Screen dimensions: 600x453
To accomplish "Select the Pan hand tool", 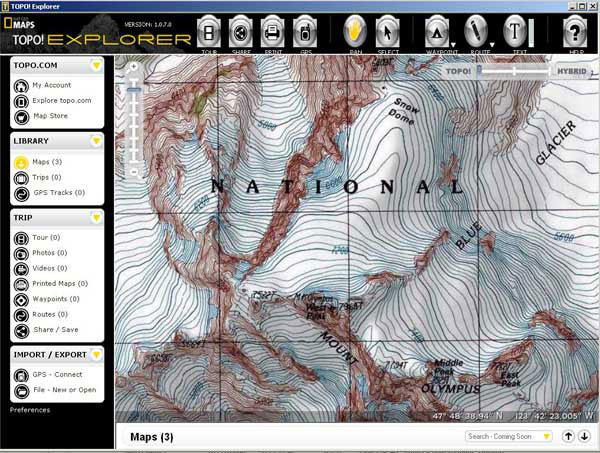I will coord(355,30).
